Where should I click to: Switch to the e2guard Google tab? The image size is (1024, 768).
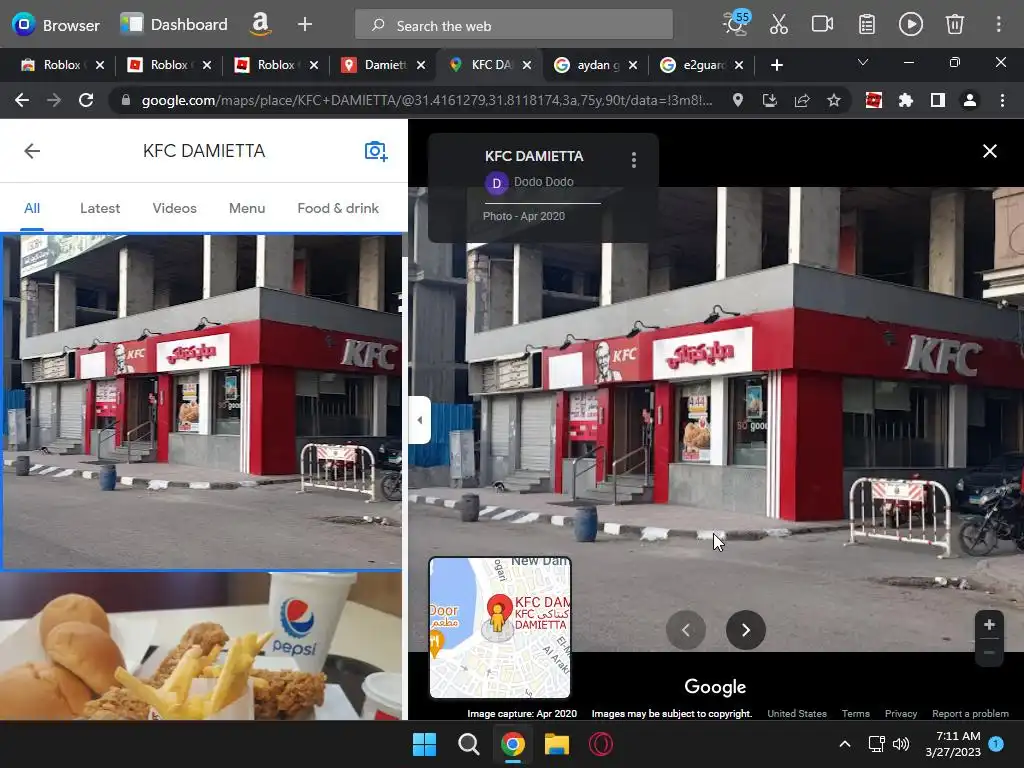[701, 65]
